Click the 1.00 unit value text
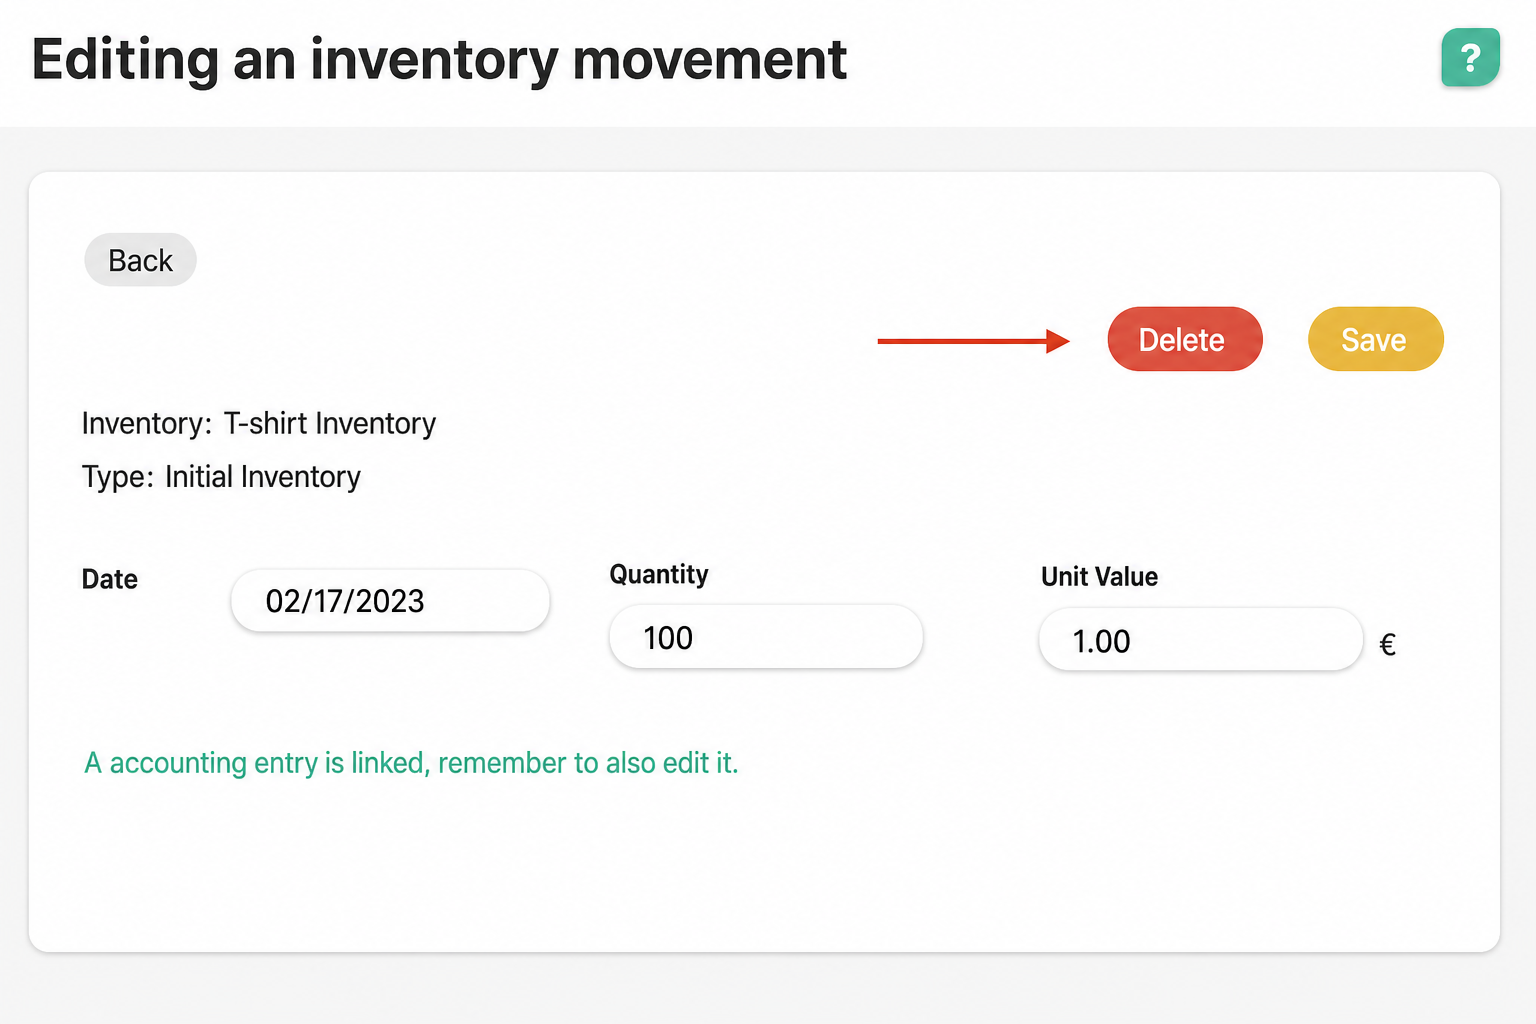 1101,641
